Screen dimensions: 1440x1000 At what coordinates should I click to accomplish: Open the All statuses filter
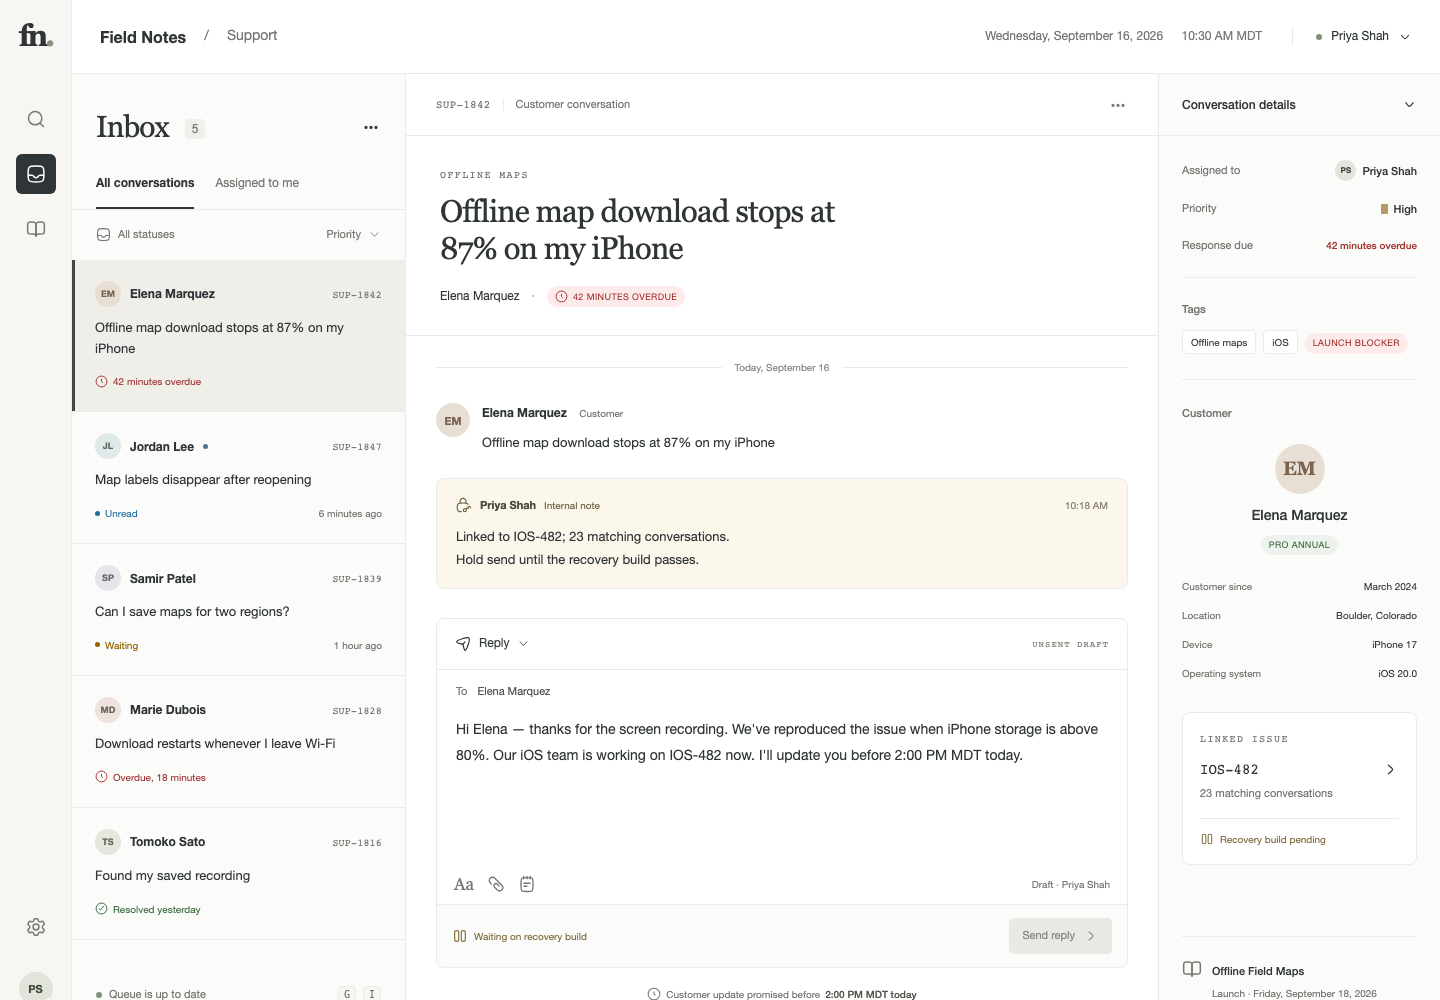pyautogui.click(x=135, y=234)
